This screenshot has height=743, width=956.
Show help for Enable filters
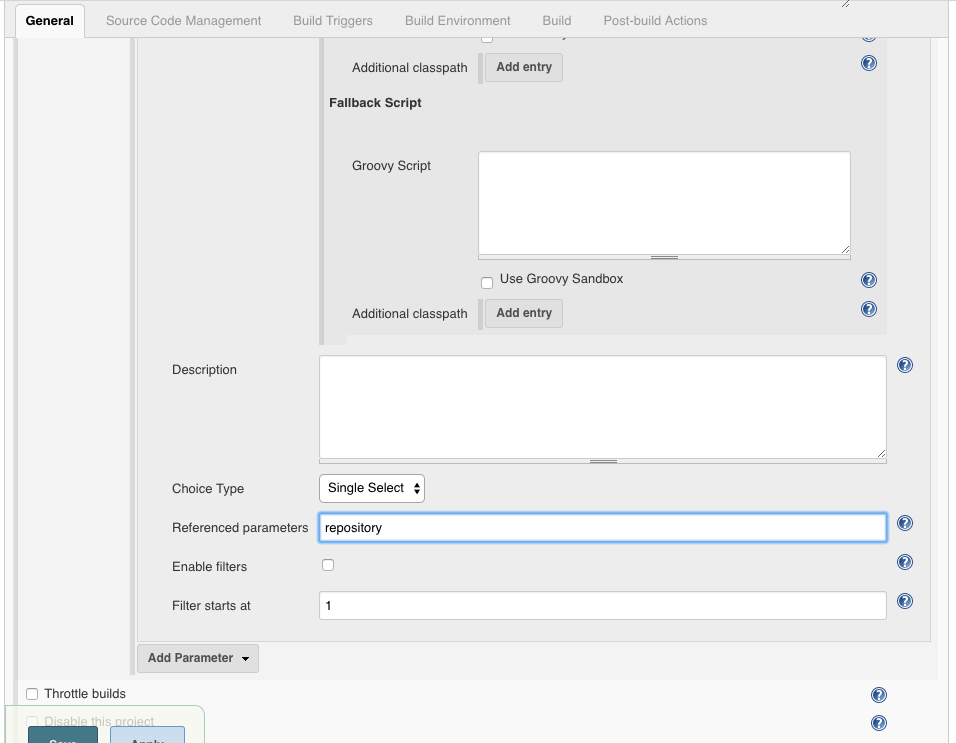[x=905, y=563]
